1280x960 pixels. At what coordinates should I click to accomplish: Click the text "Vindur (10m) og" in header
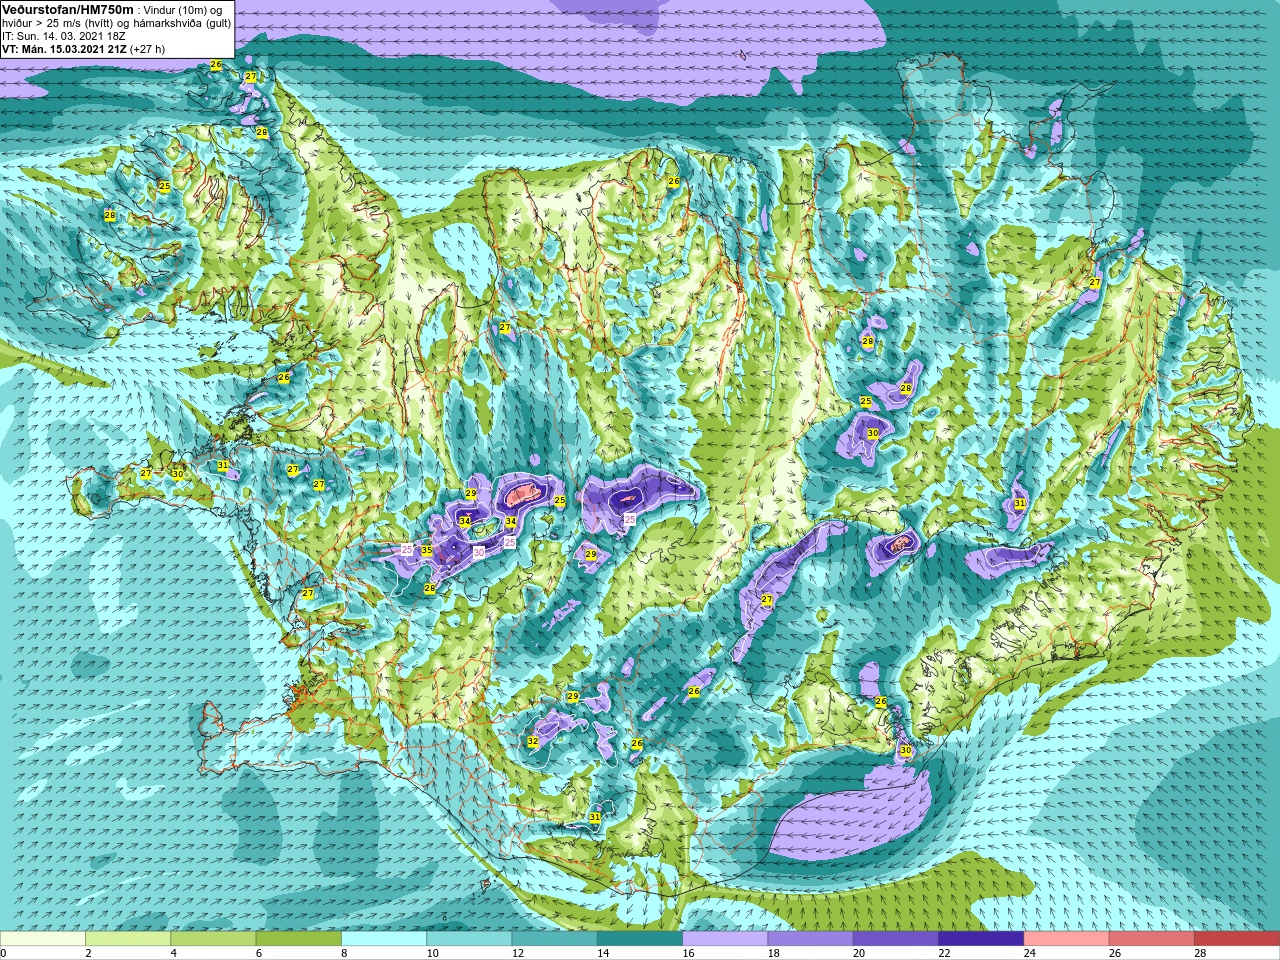184,10
